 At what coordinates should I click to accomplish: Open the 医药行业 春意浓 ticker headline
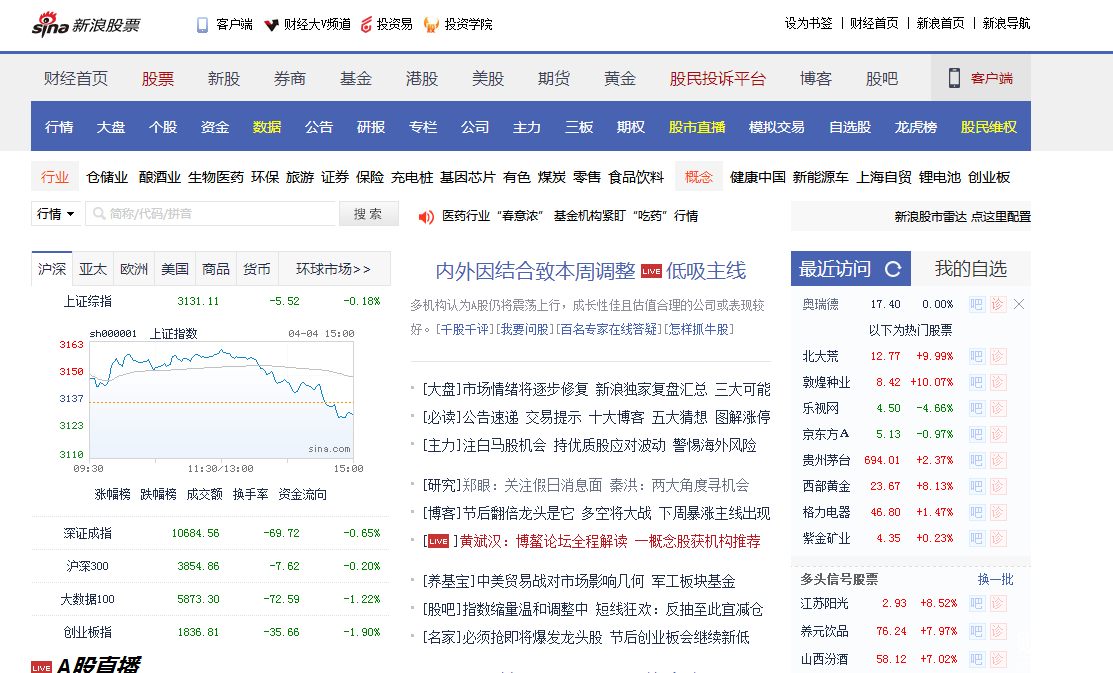click(x=570, y=216)
